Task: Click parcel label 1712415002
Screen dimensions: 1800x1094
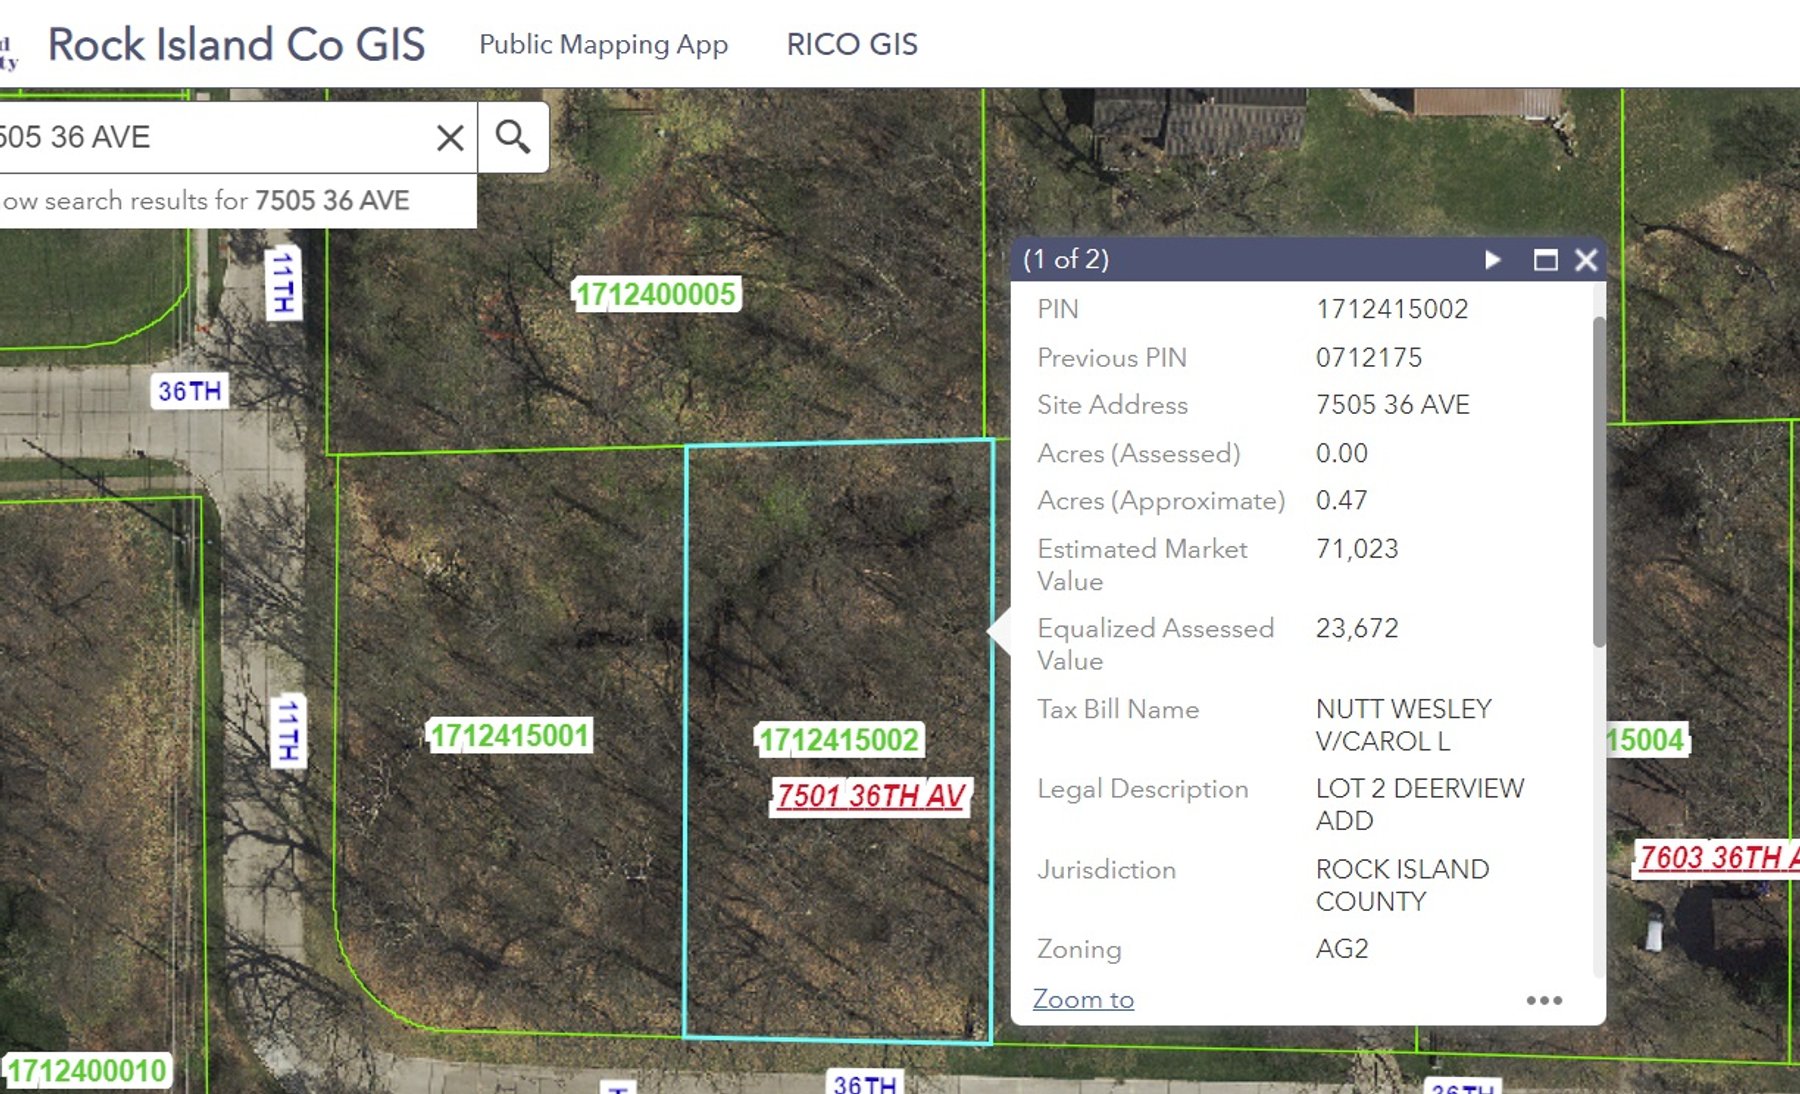Action: (x=838, y=740)
